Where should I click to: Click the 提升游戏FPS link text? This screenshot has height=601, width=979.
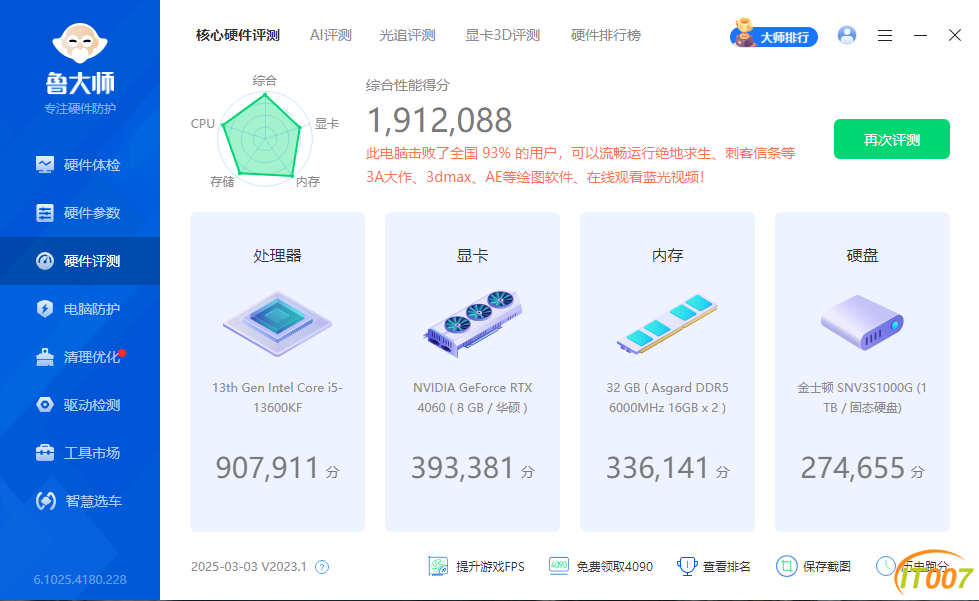click(x=490, y=567)
